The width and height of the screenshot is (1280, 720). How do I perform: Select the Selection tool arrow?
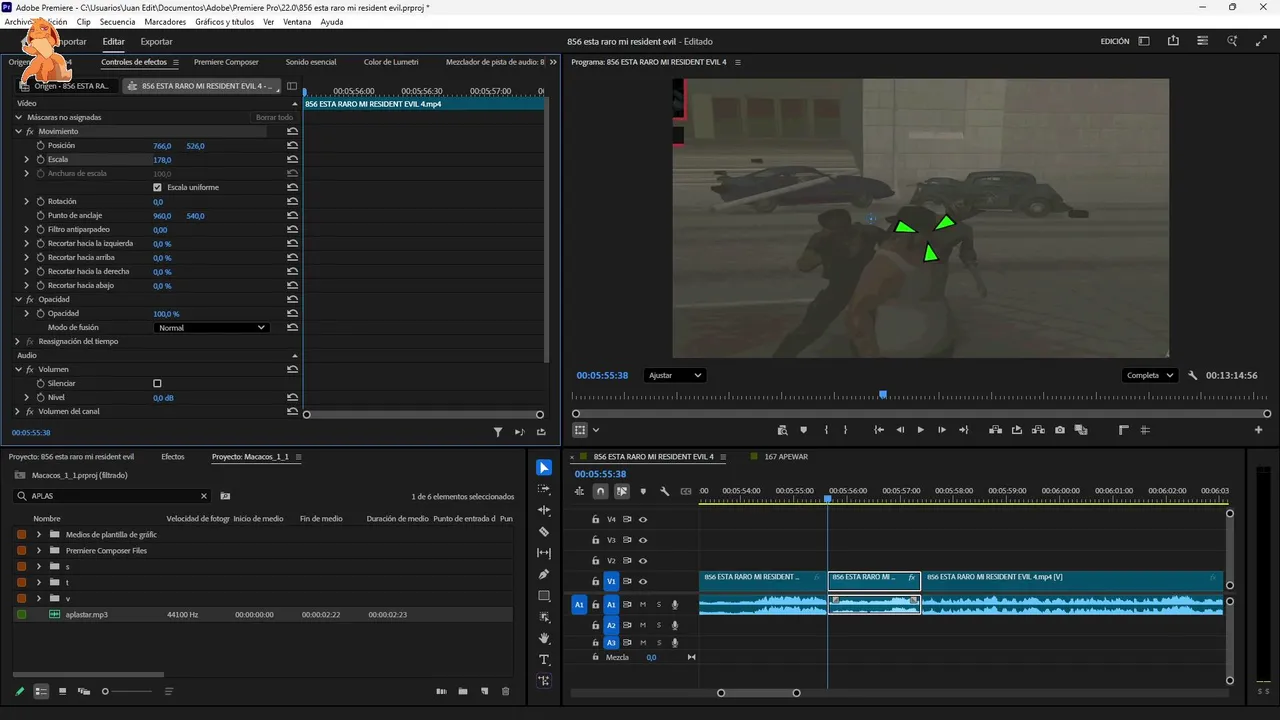point(544,468)
